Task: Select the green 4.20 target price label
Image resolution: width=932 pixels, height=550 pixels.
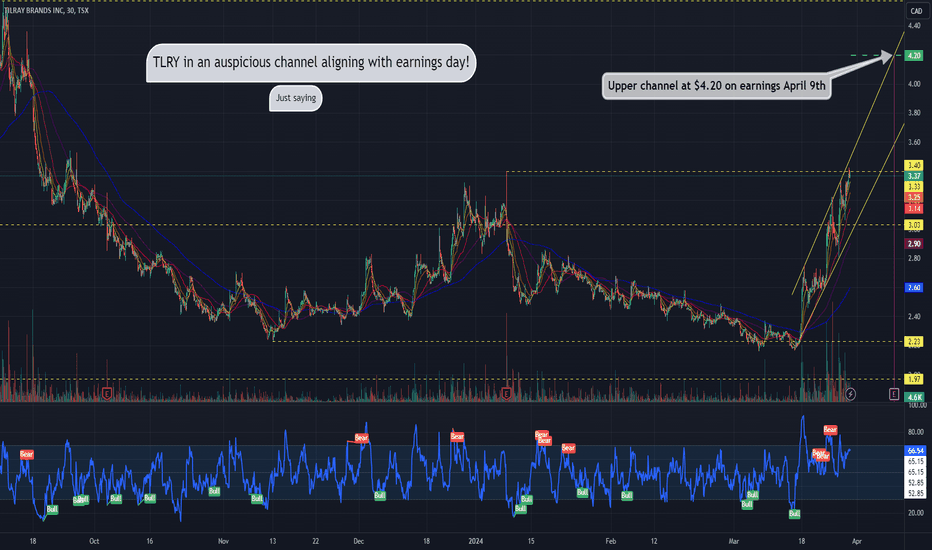Action: (x=914, y=56)
